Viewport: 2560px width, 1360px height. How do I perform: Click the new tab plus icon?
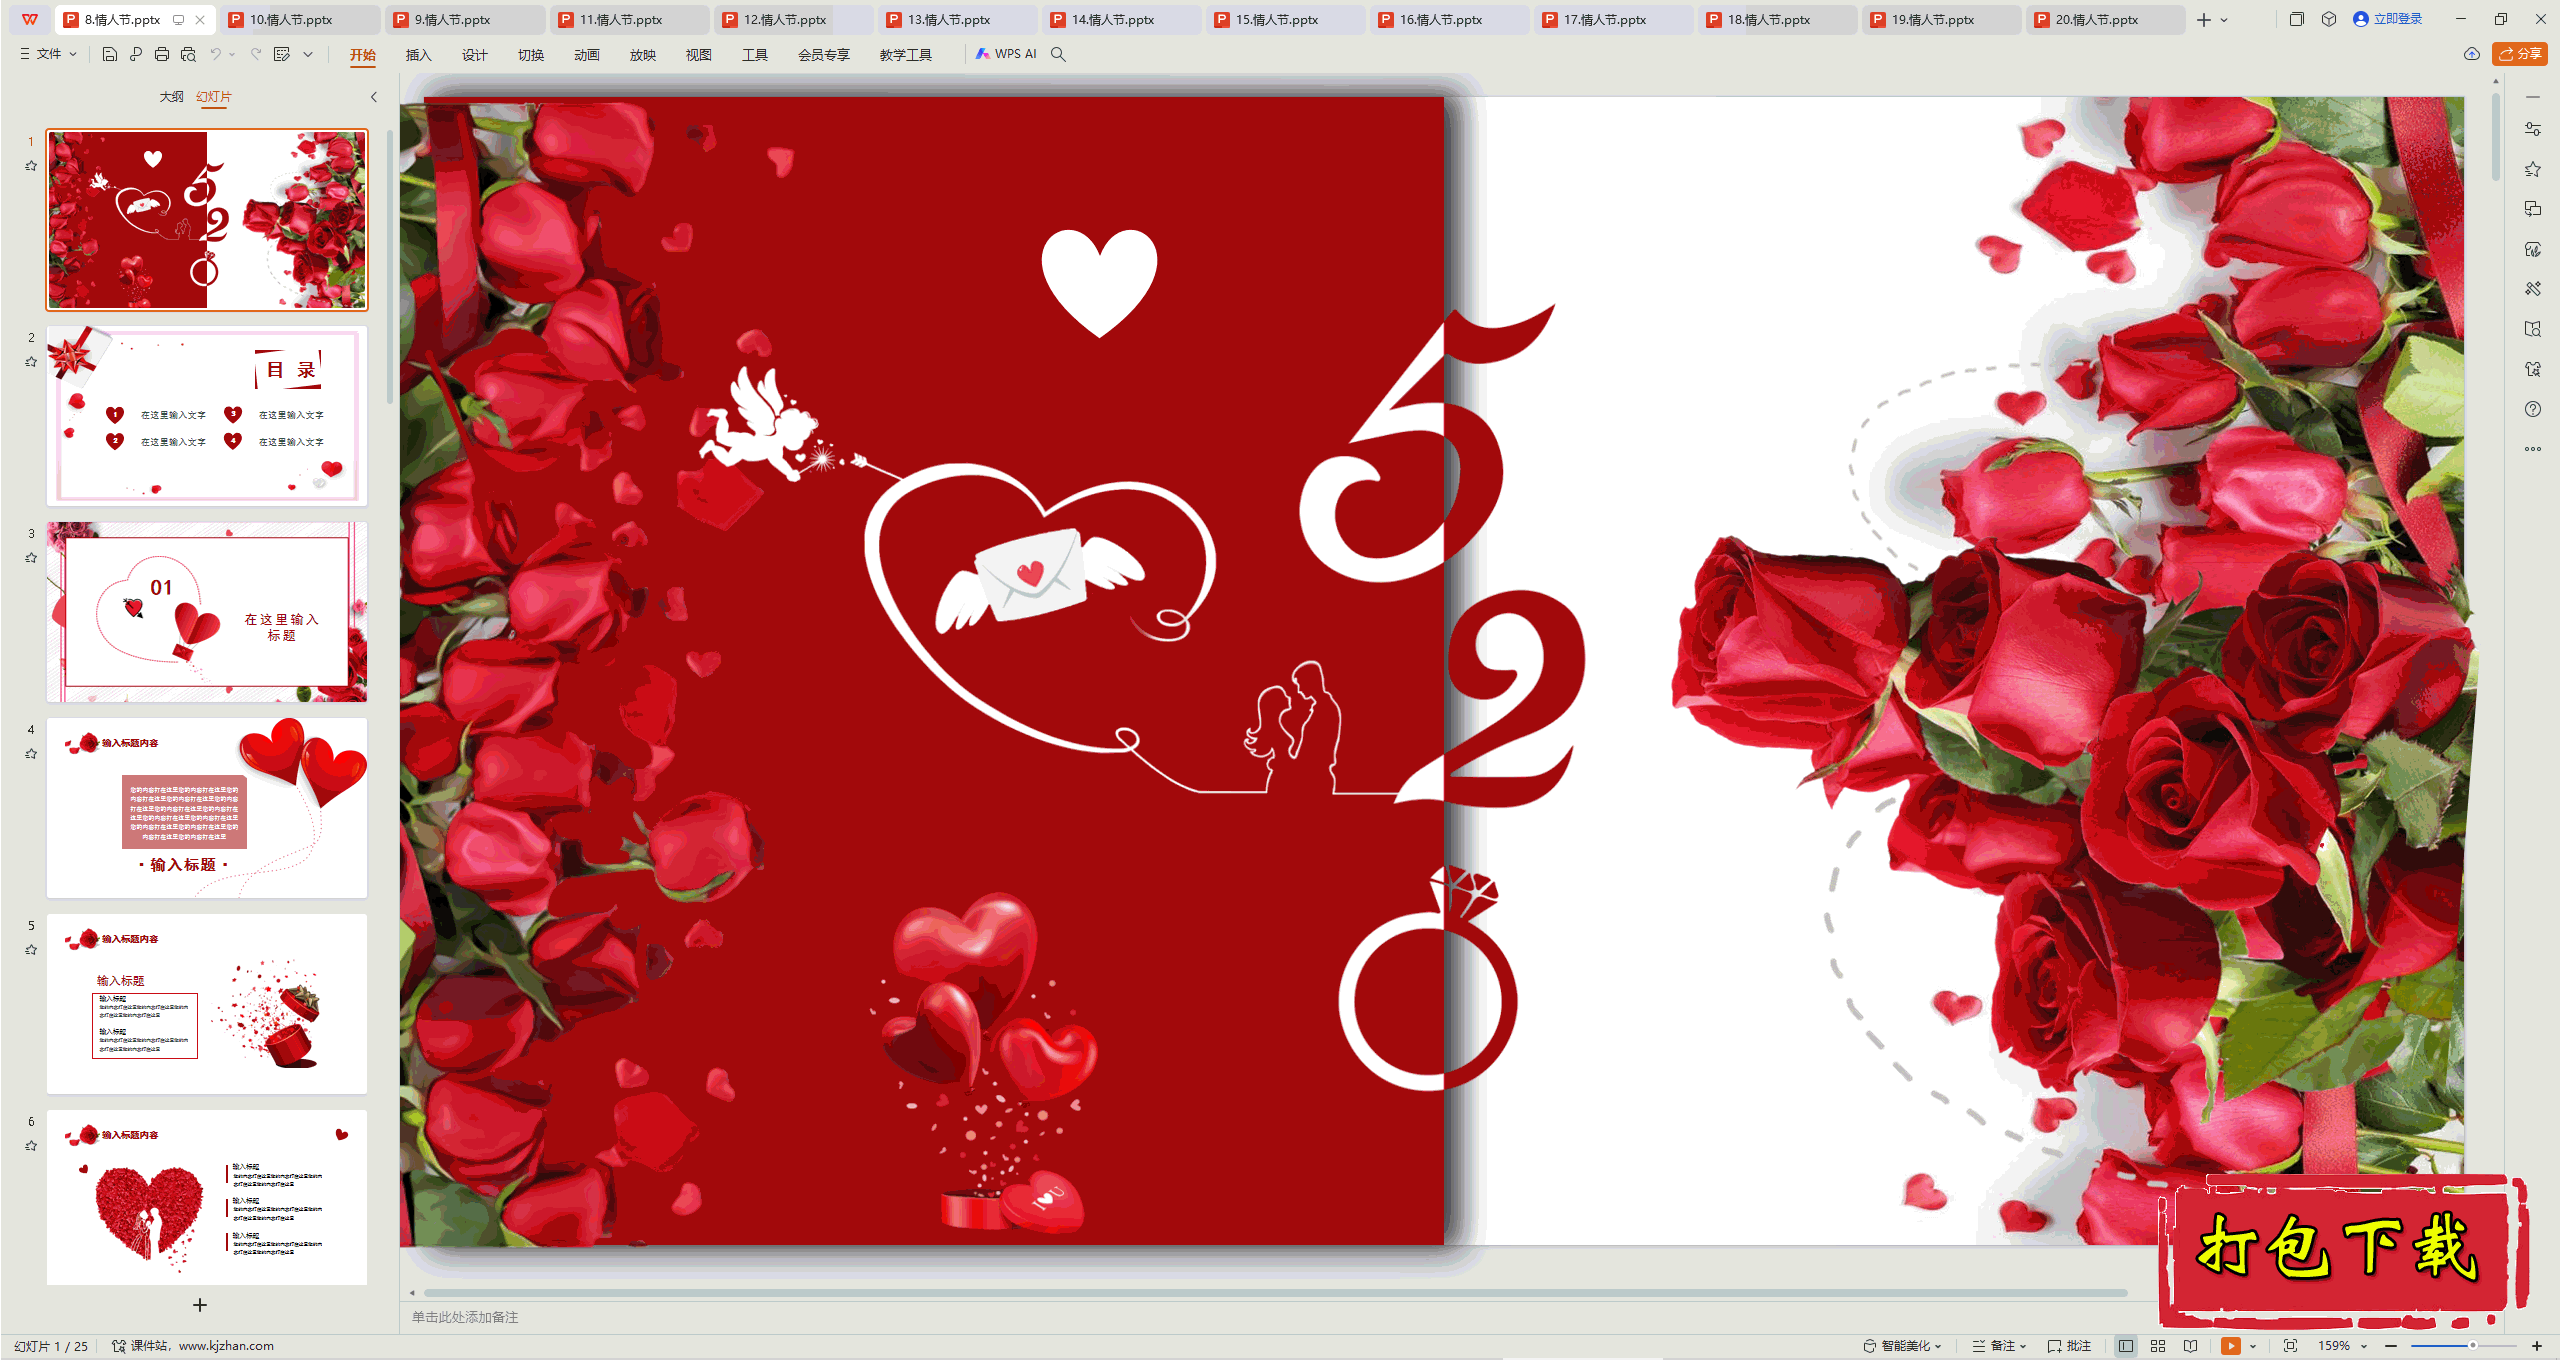tap(2204, 19)
